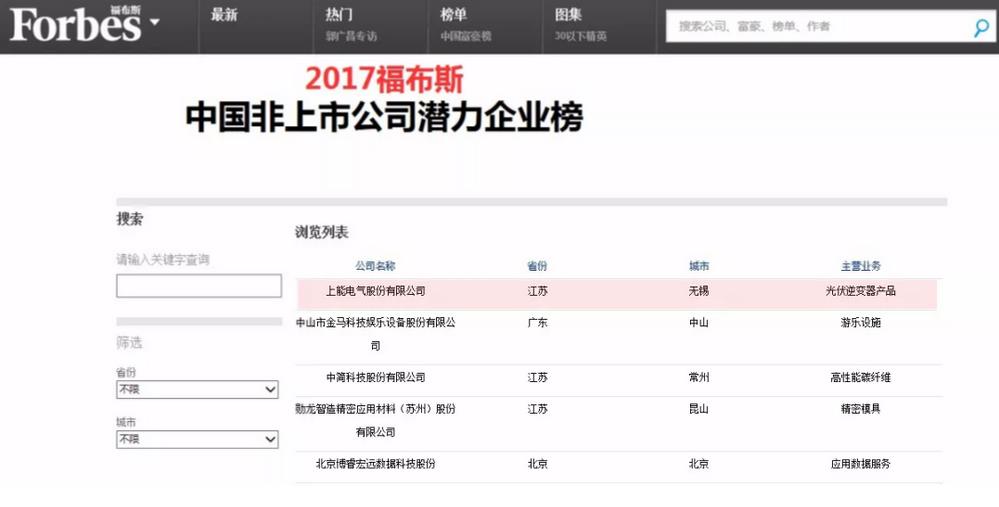This screenshot has height=507, width=999.
Task: Sort by 城市 column header
Action: point(698,266)
